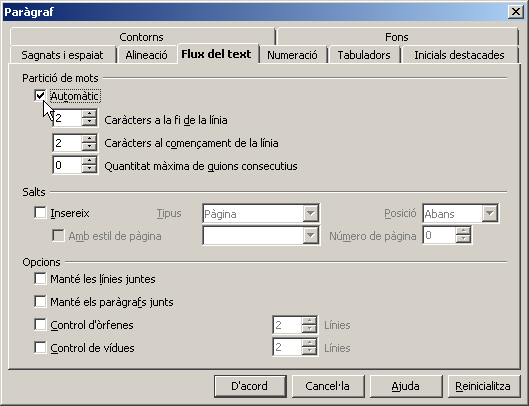The image size is (529, 406).
Task: Switch to the Sagnats i espaiat tab
Action: point(62,55)
